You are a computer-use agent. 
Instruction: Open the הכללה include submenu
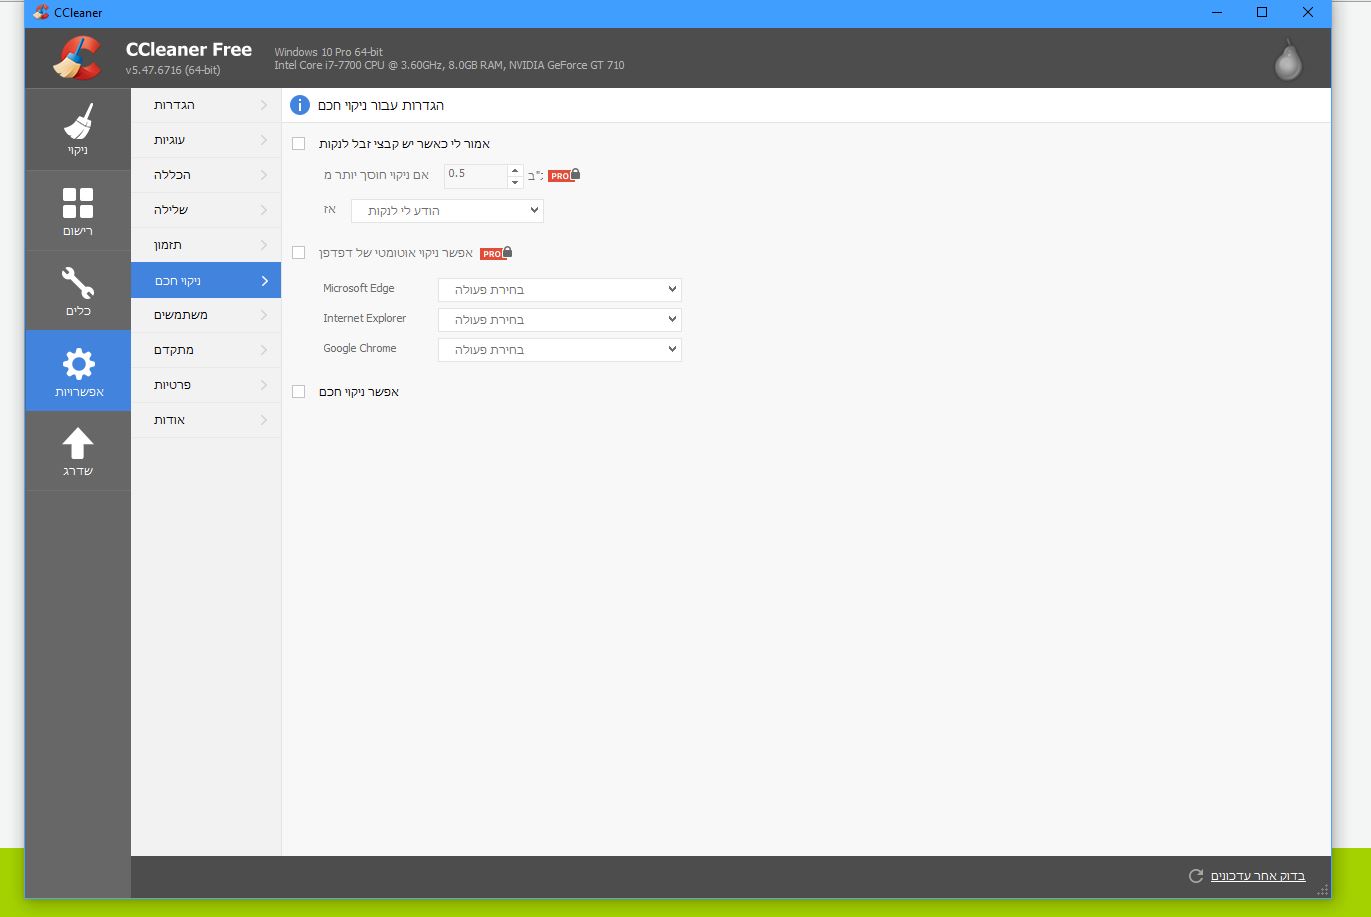pyautogui.click(x=206, y=175)
